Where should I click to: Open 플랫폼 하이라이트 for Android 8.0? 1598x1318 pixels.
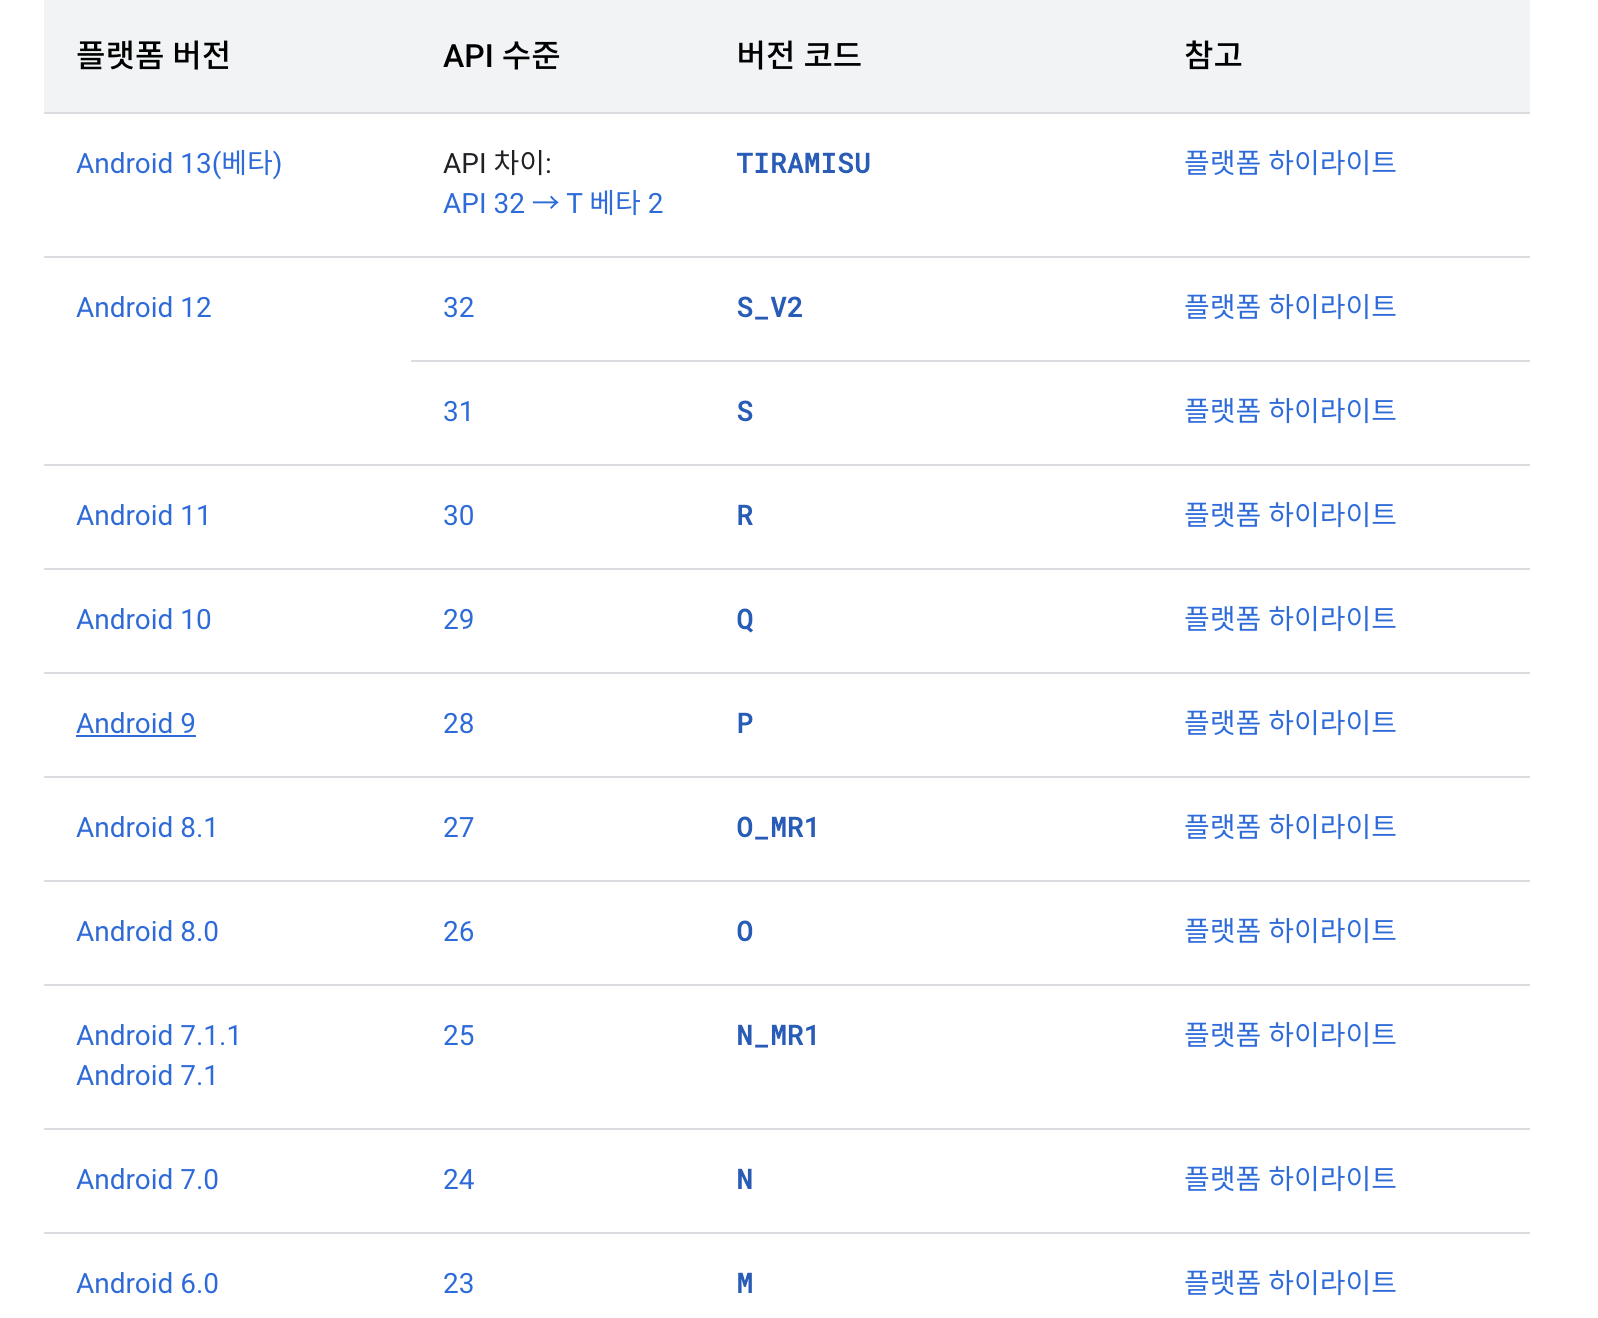[1290, 930]
